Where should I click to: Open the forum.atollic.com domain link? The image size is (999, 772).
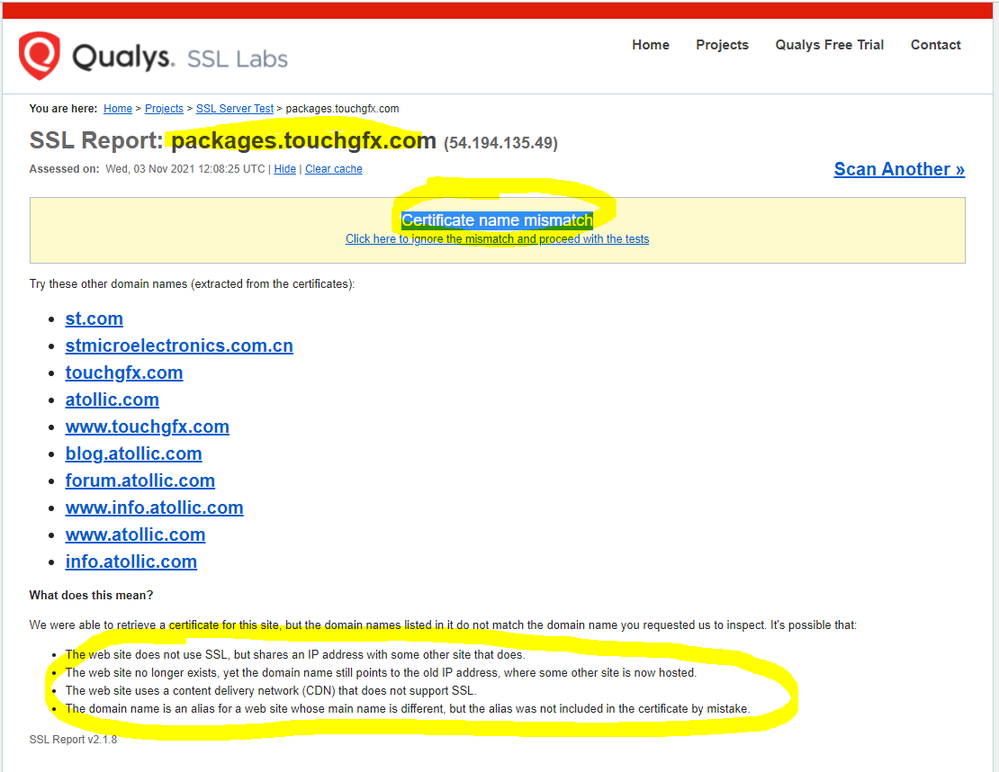[x=140, y=480]
